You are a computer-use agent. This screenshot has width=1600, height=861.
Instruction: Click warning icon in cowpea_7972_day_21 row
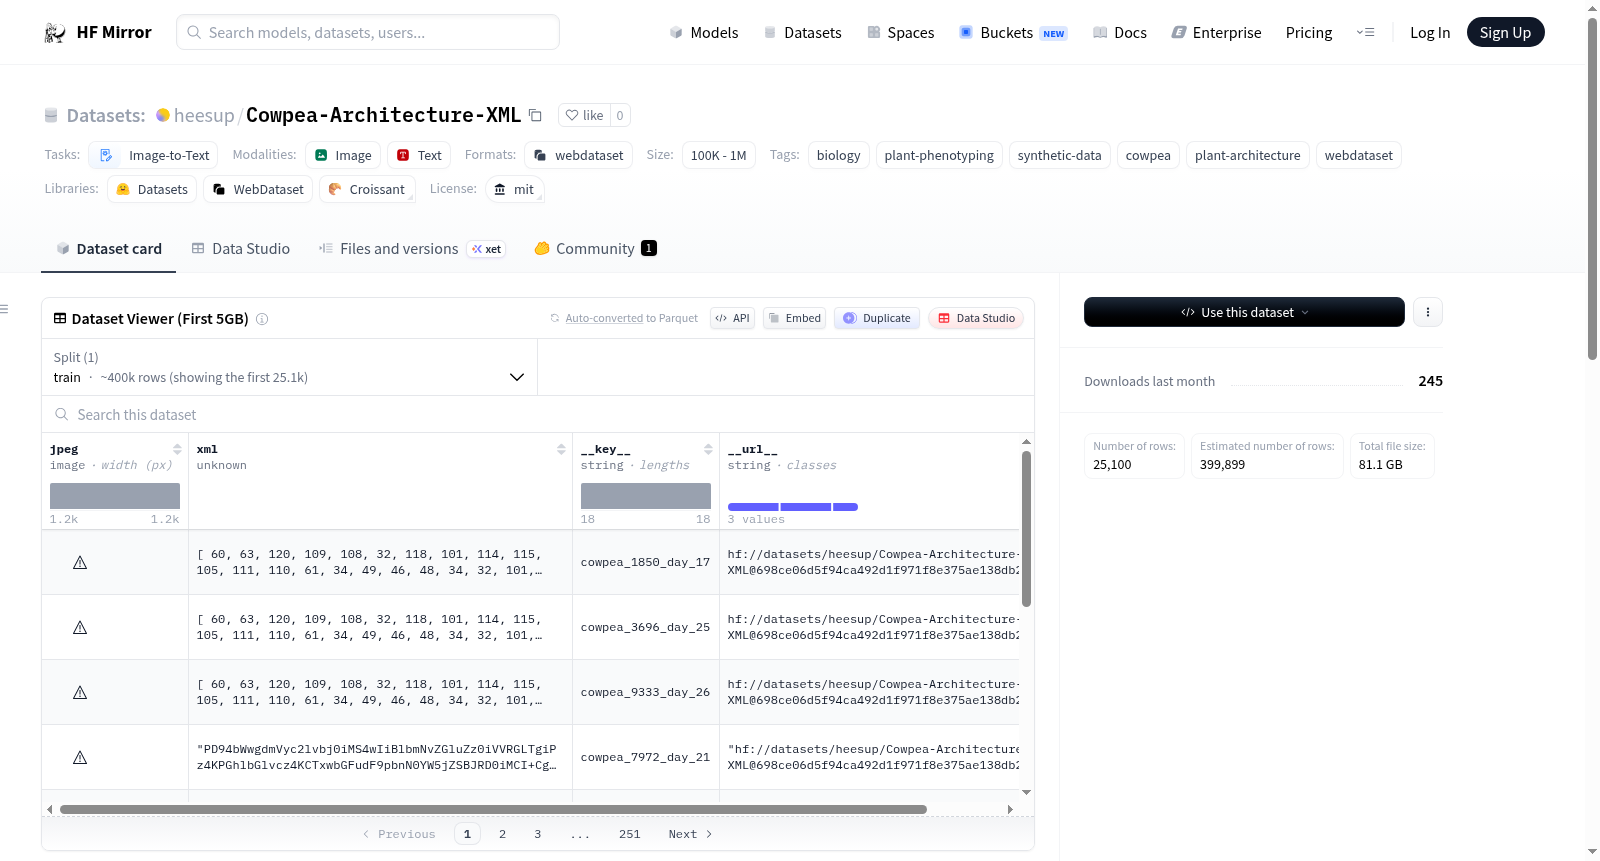pyautogui.click(x=80, y=757)
